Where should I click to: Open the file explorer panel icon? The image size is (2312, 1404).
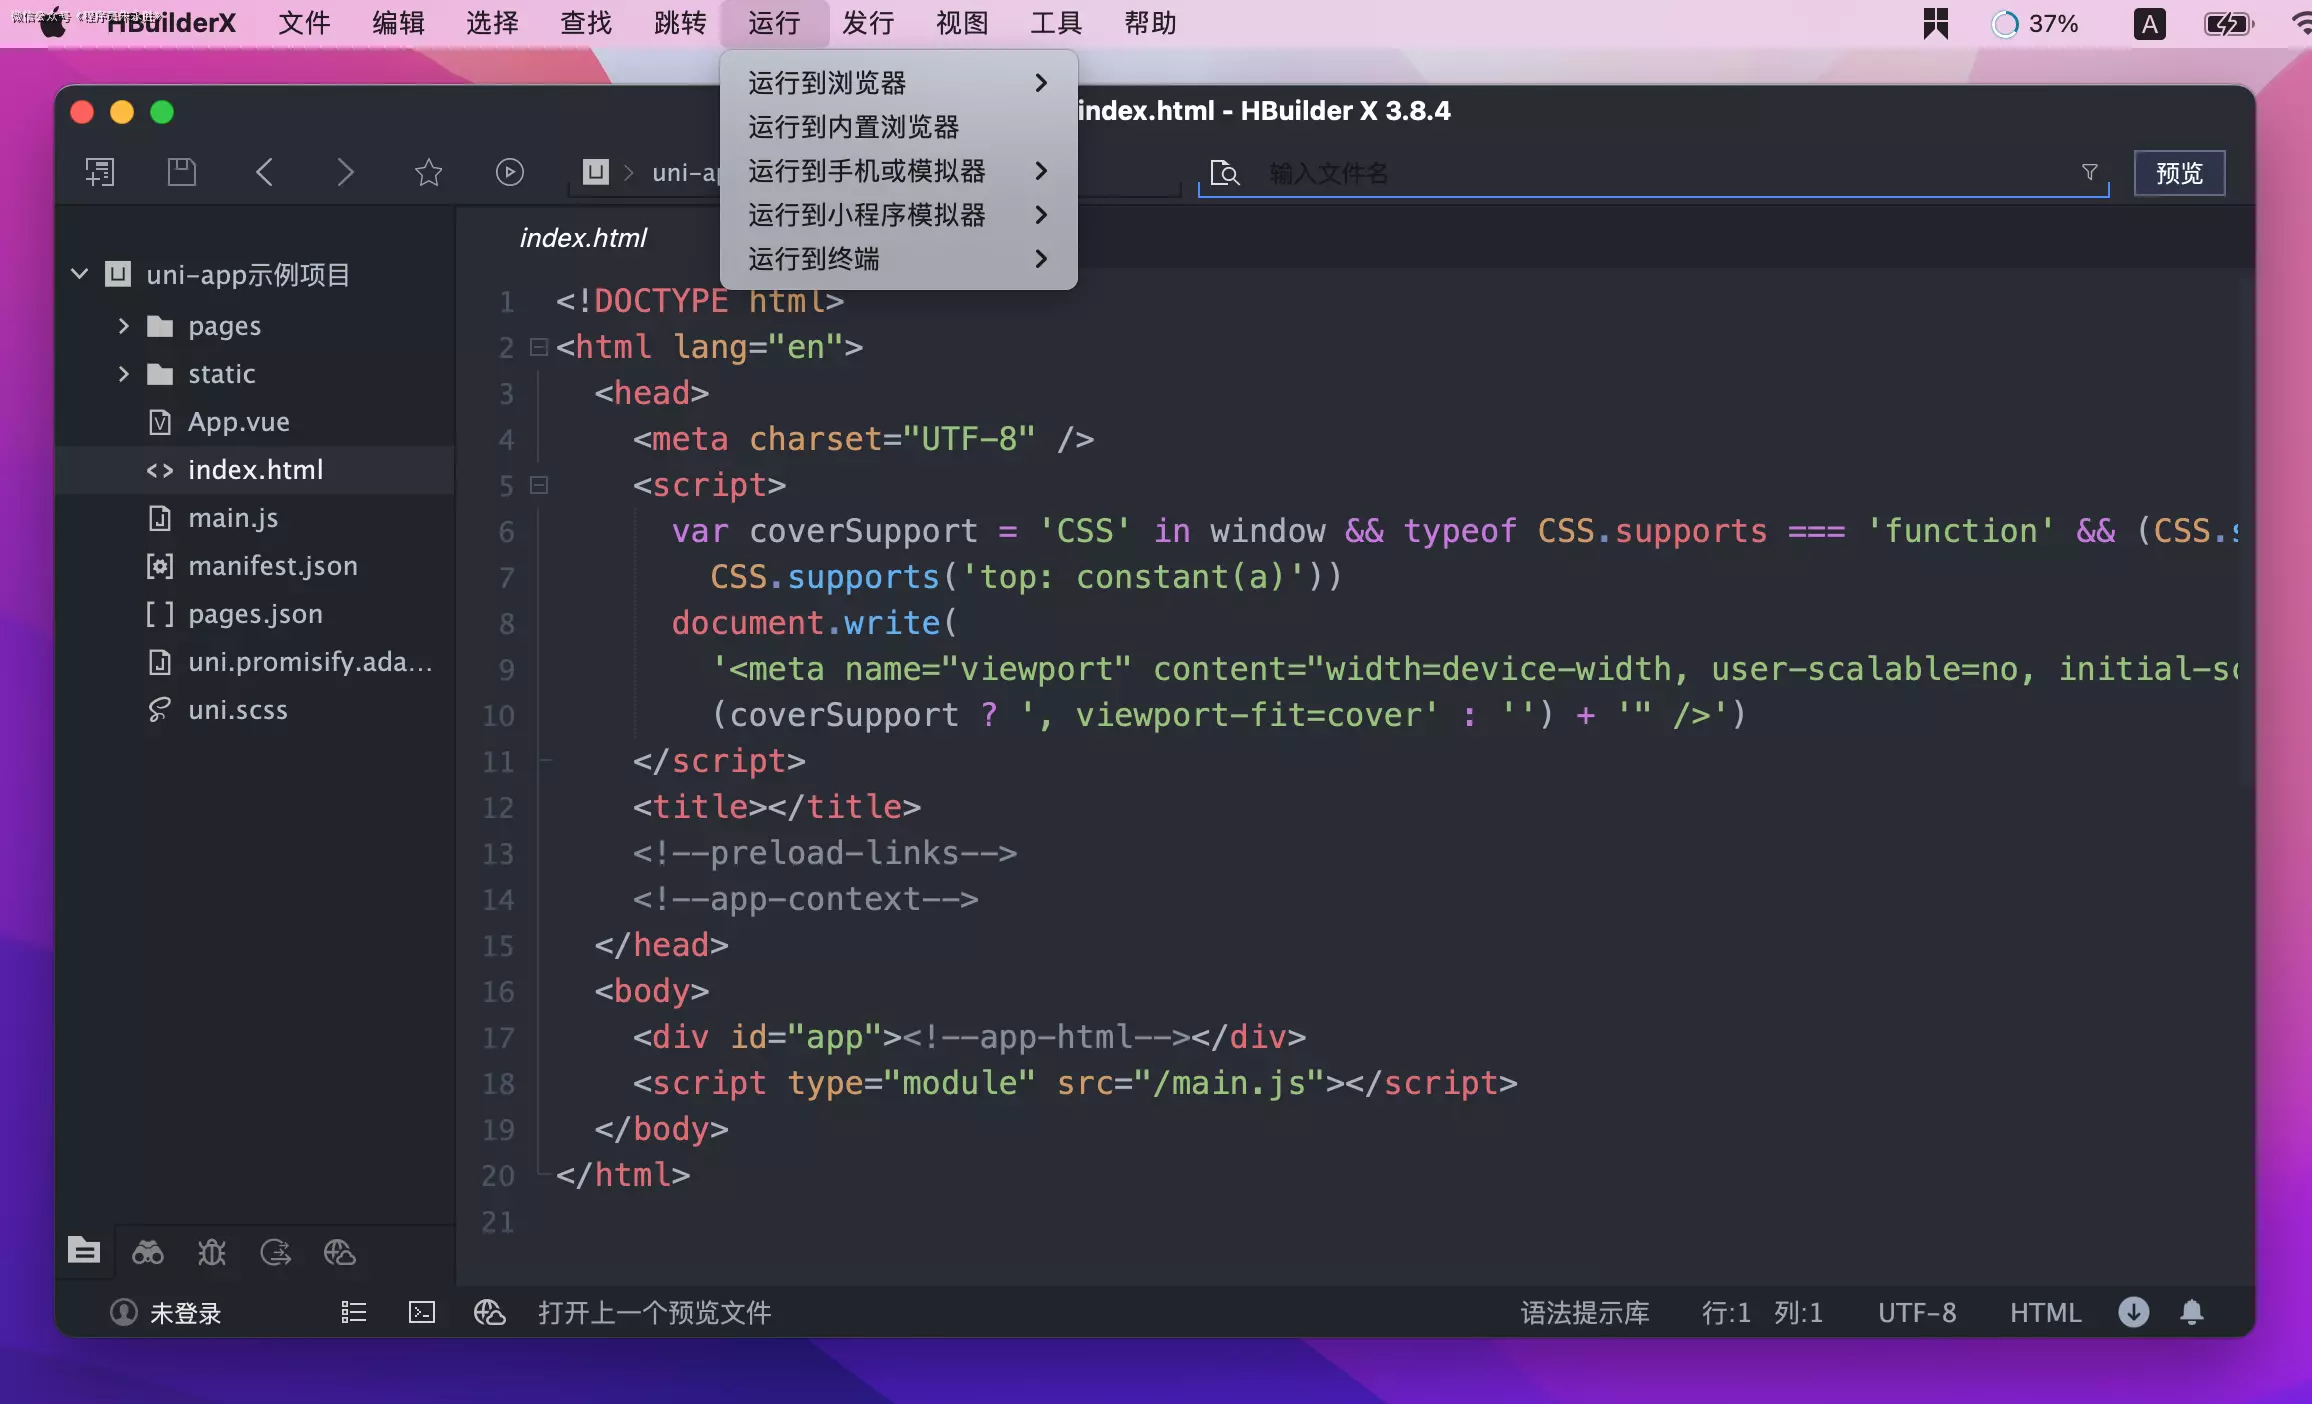click(x=84, y=1251)
